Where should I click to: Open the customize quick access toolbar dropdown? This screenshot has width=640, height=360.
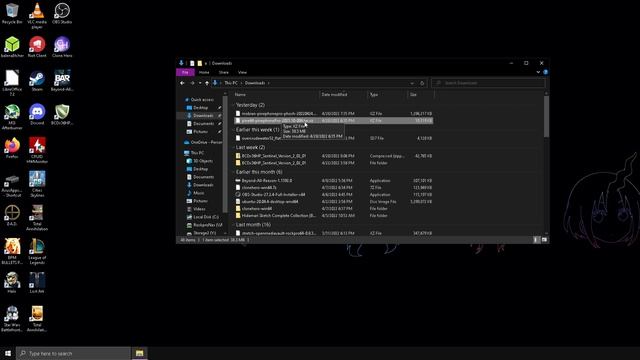pos(206,63)
